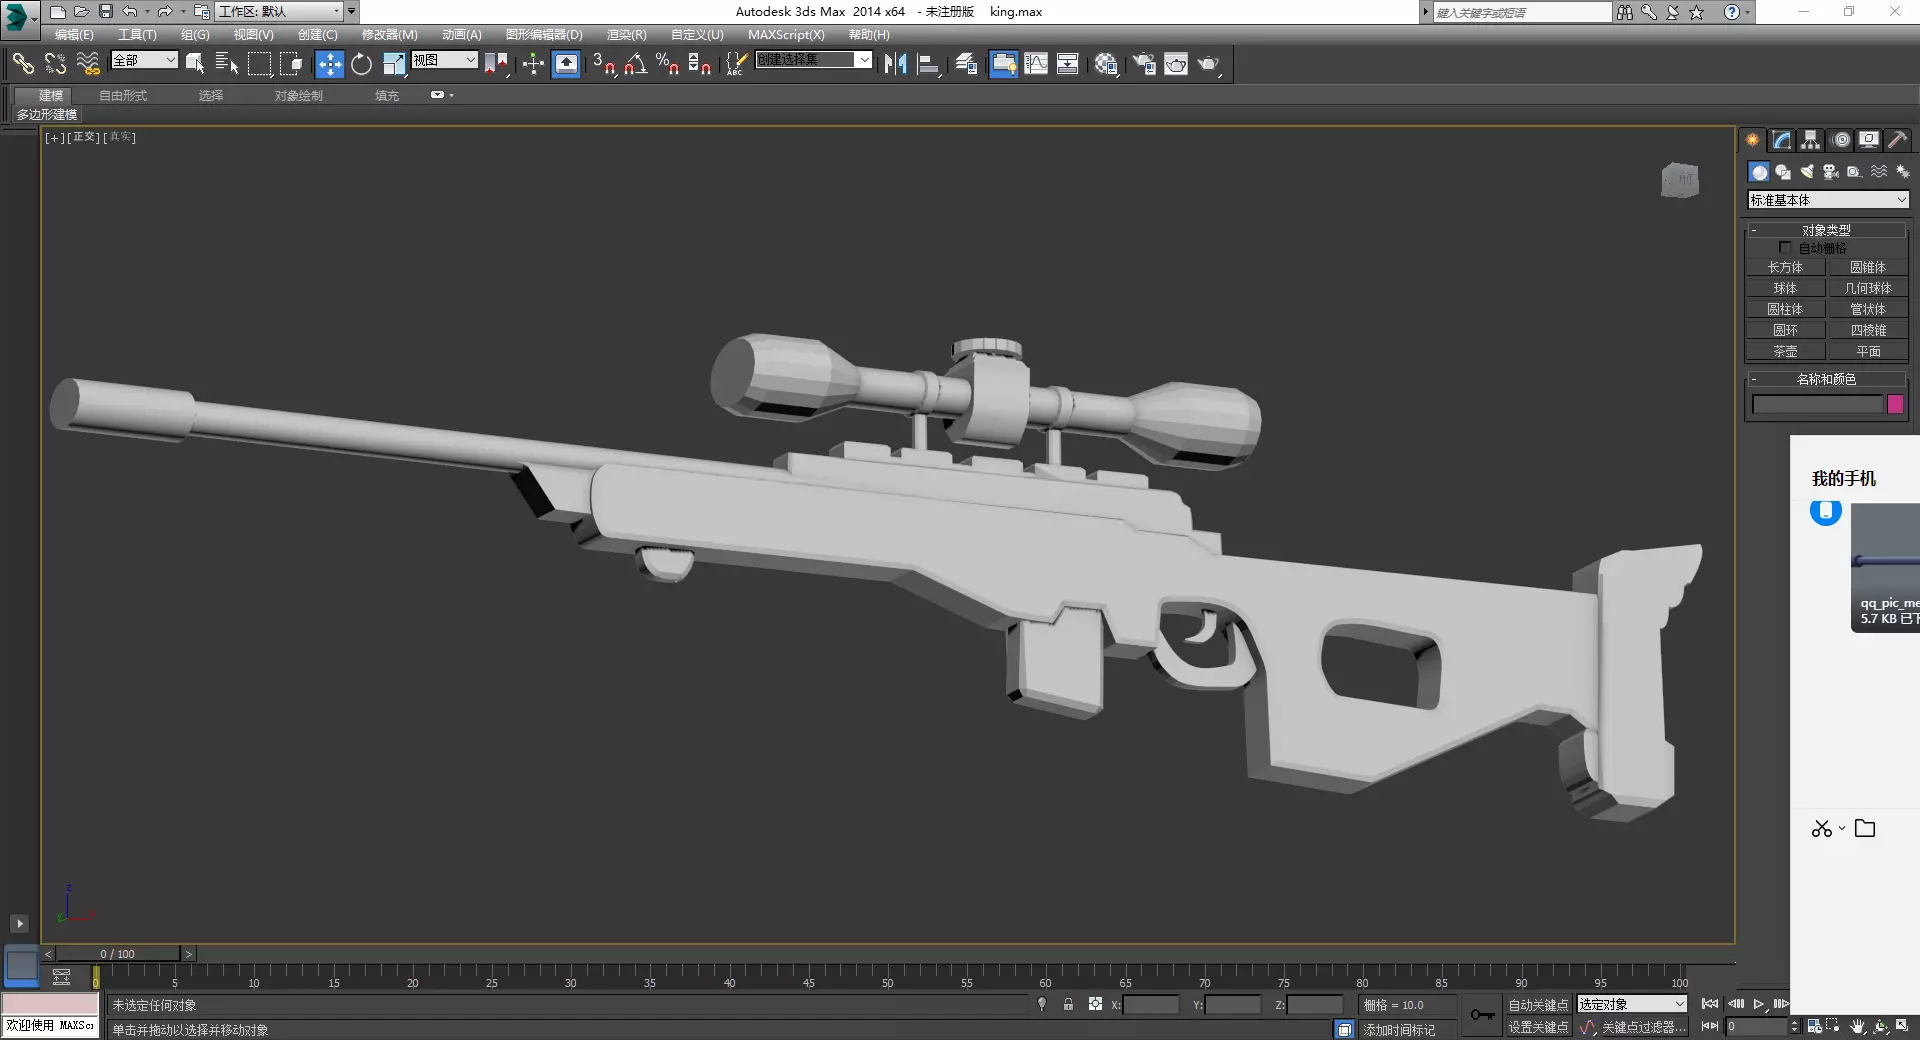
Task: Open the reference coordinate system 视图 dropdown
Action: pos(444,60)
